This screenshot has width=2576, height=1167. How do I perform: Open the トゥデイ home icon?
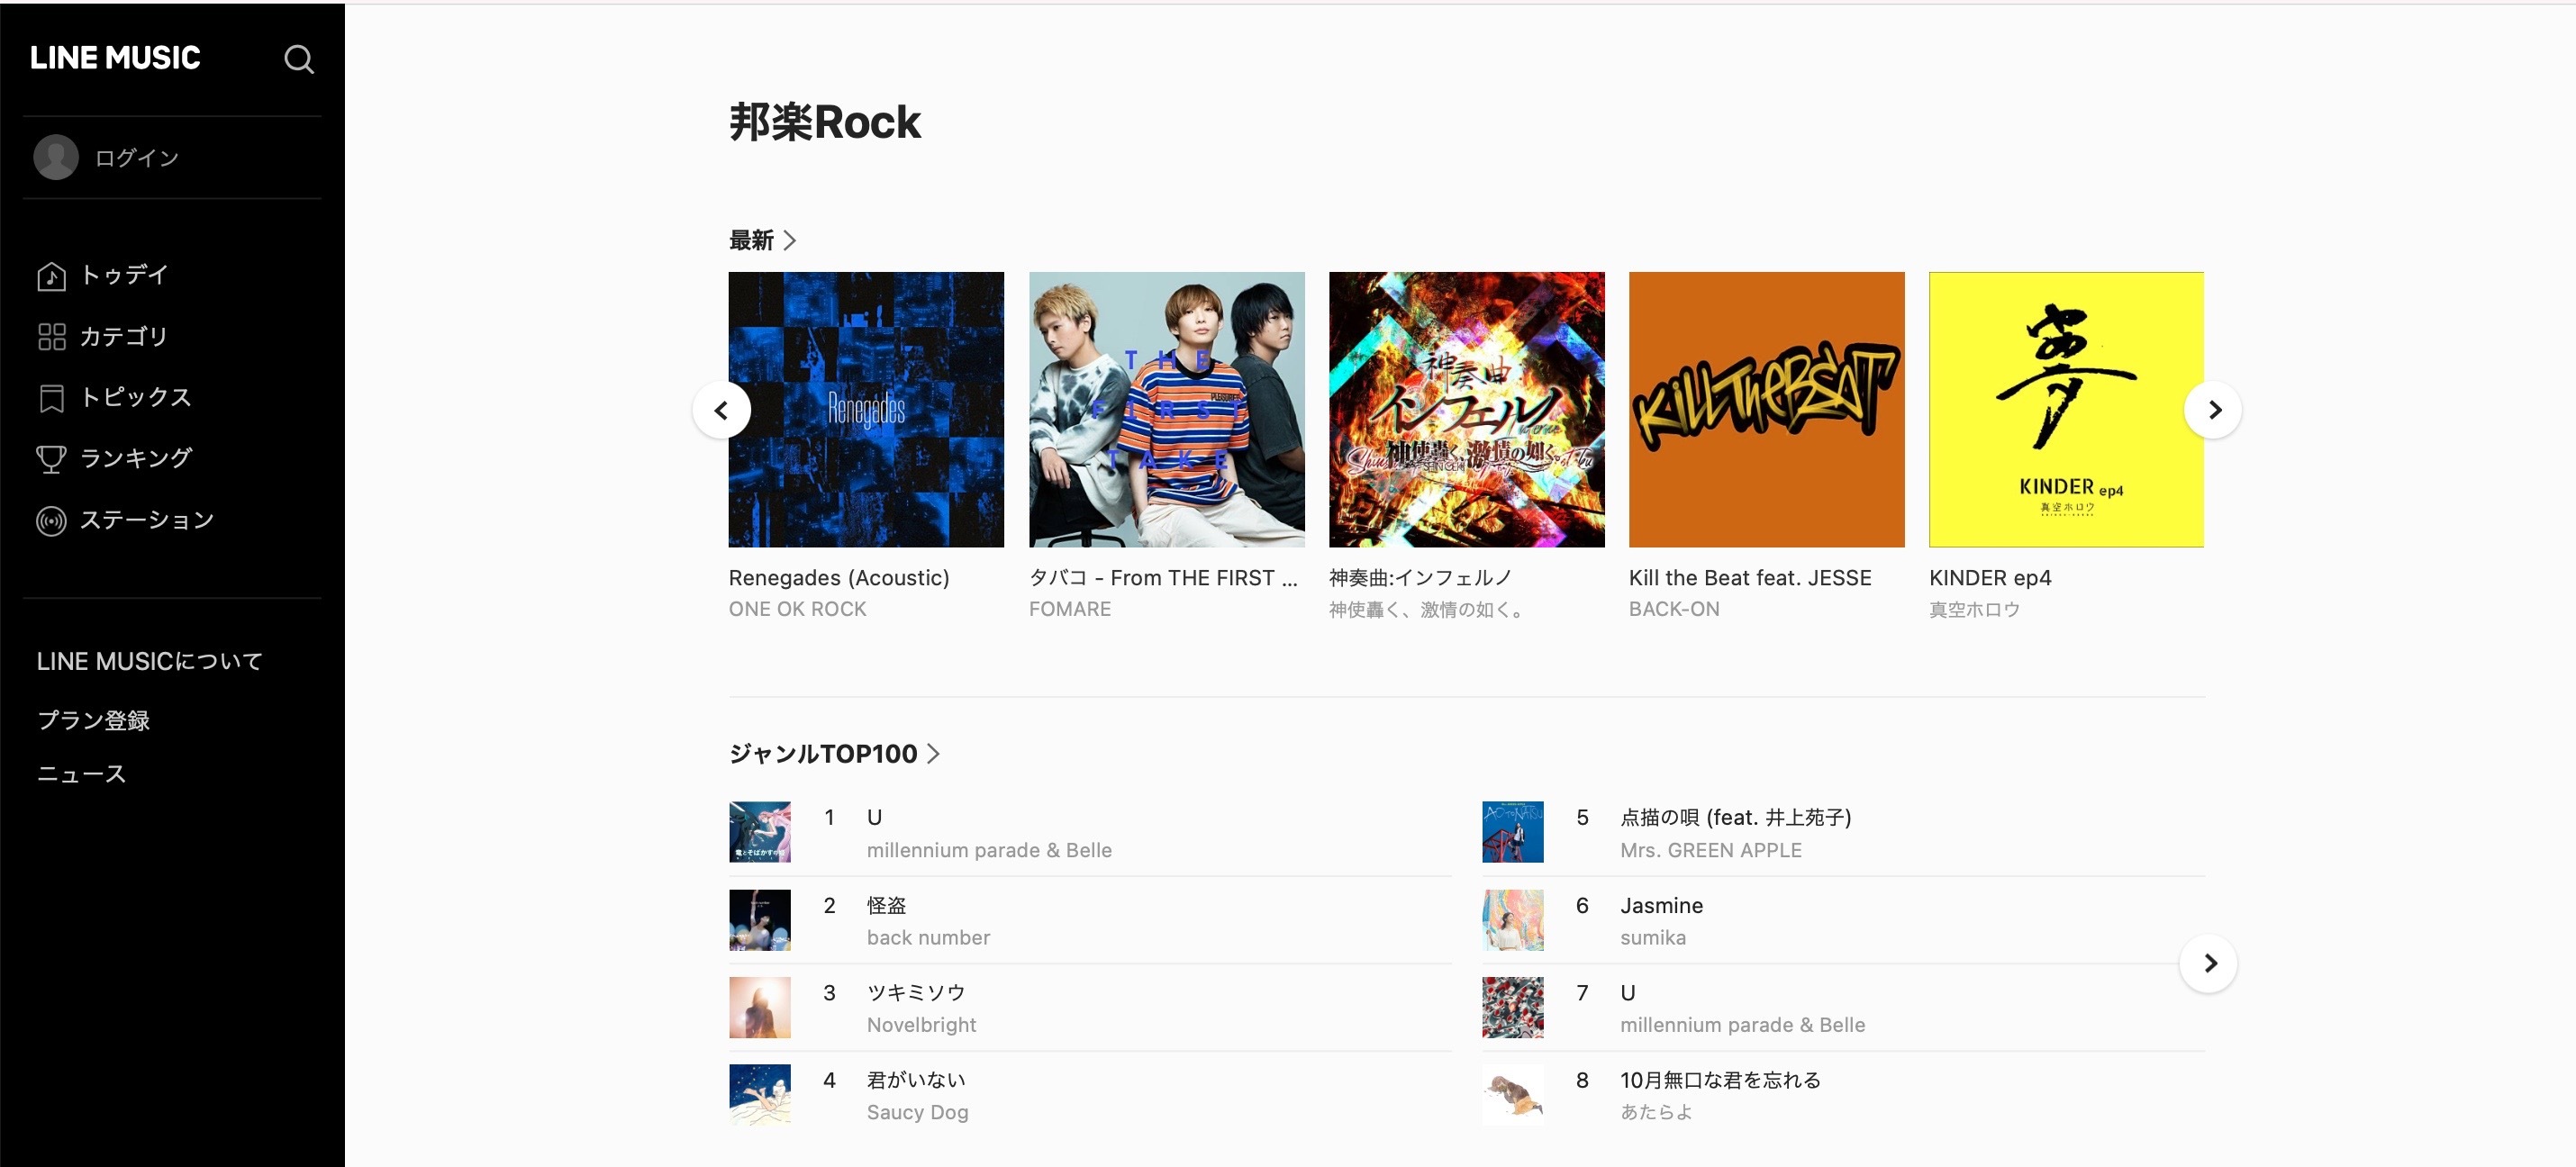51,276
